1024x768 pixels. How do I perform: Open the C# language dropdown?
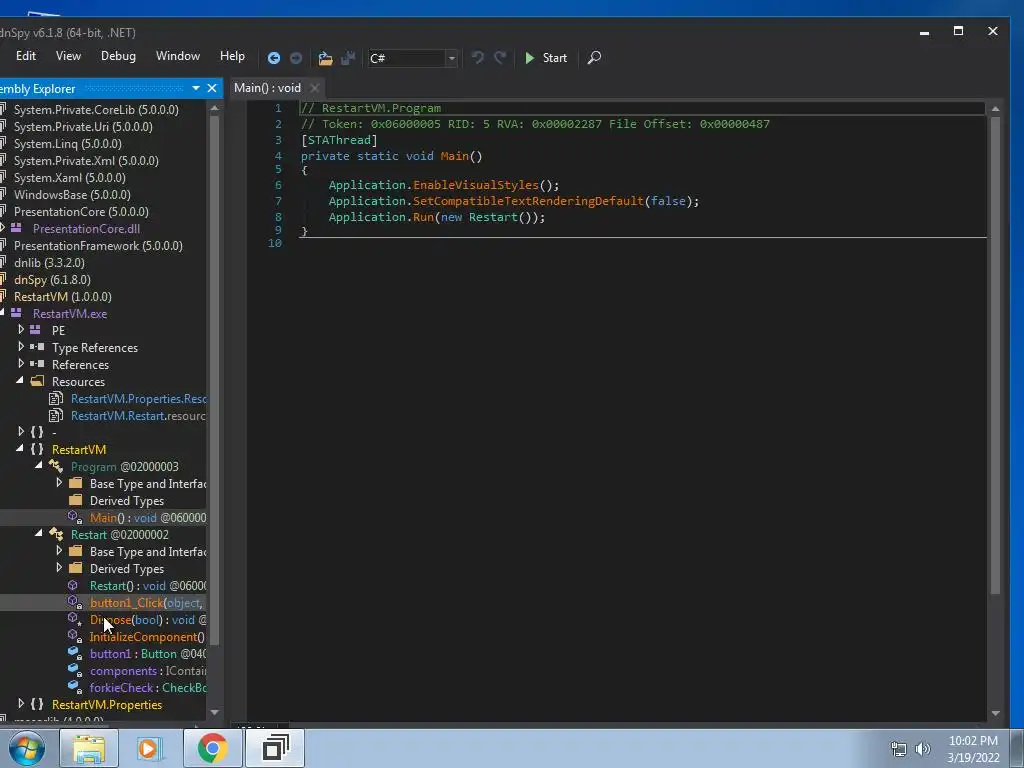pos(451,58)
